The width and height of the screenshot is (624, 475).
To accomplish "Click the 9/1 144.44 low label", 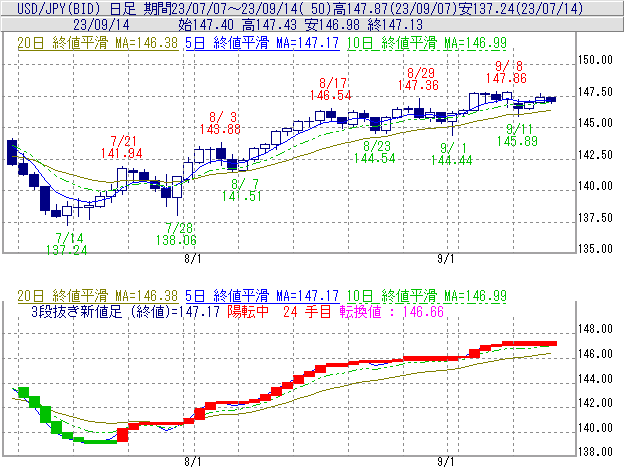I will pos(452,154).
